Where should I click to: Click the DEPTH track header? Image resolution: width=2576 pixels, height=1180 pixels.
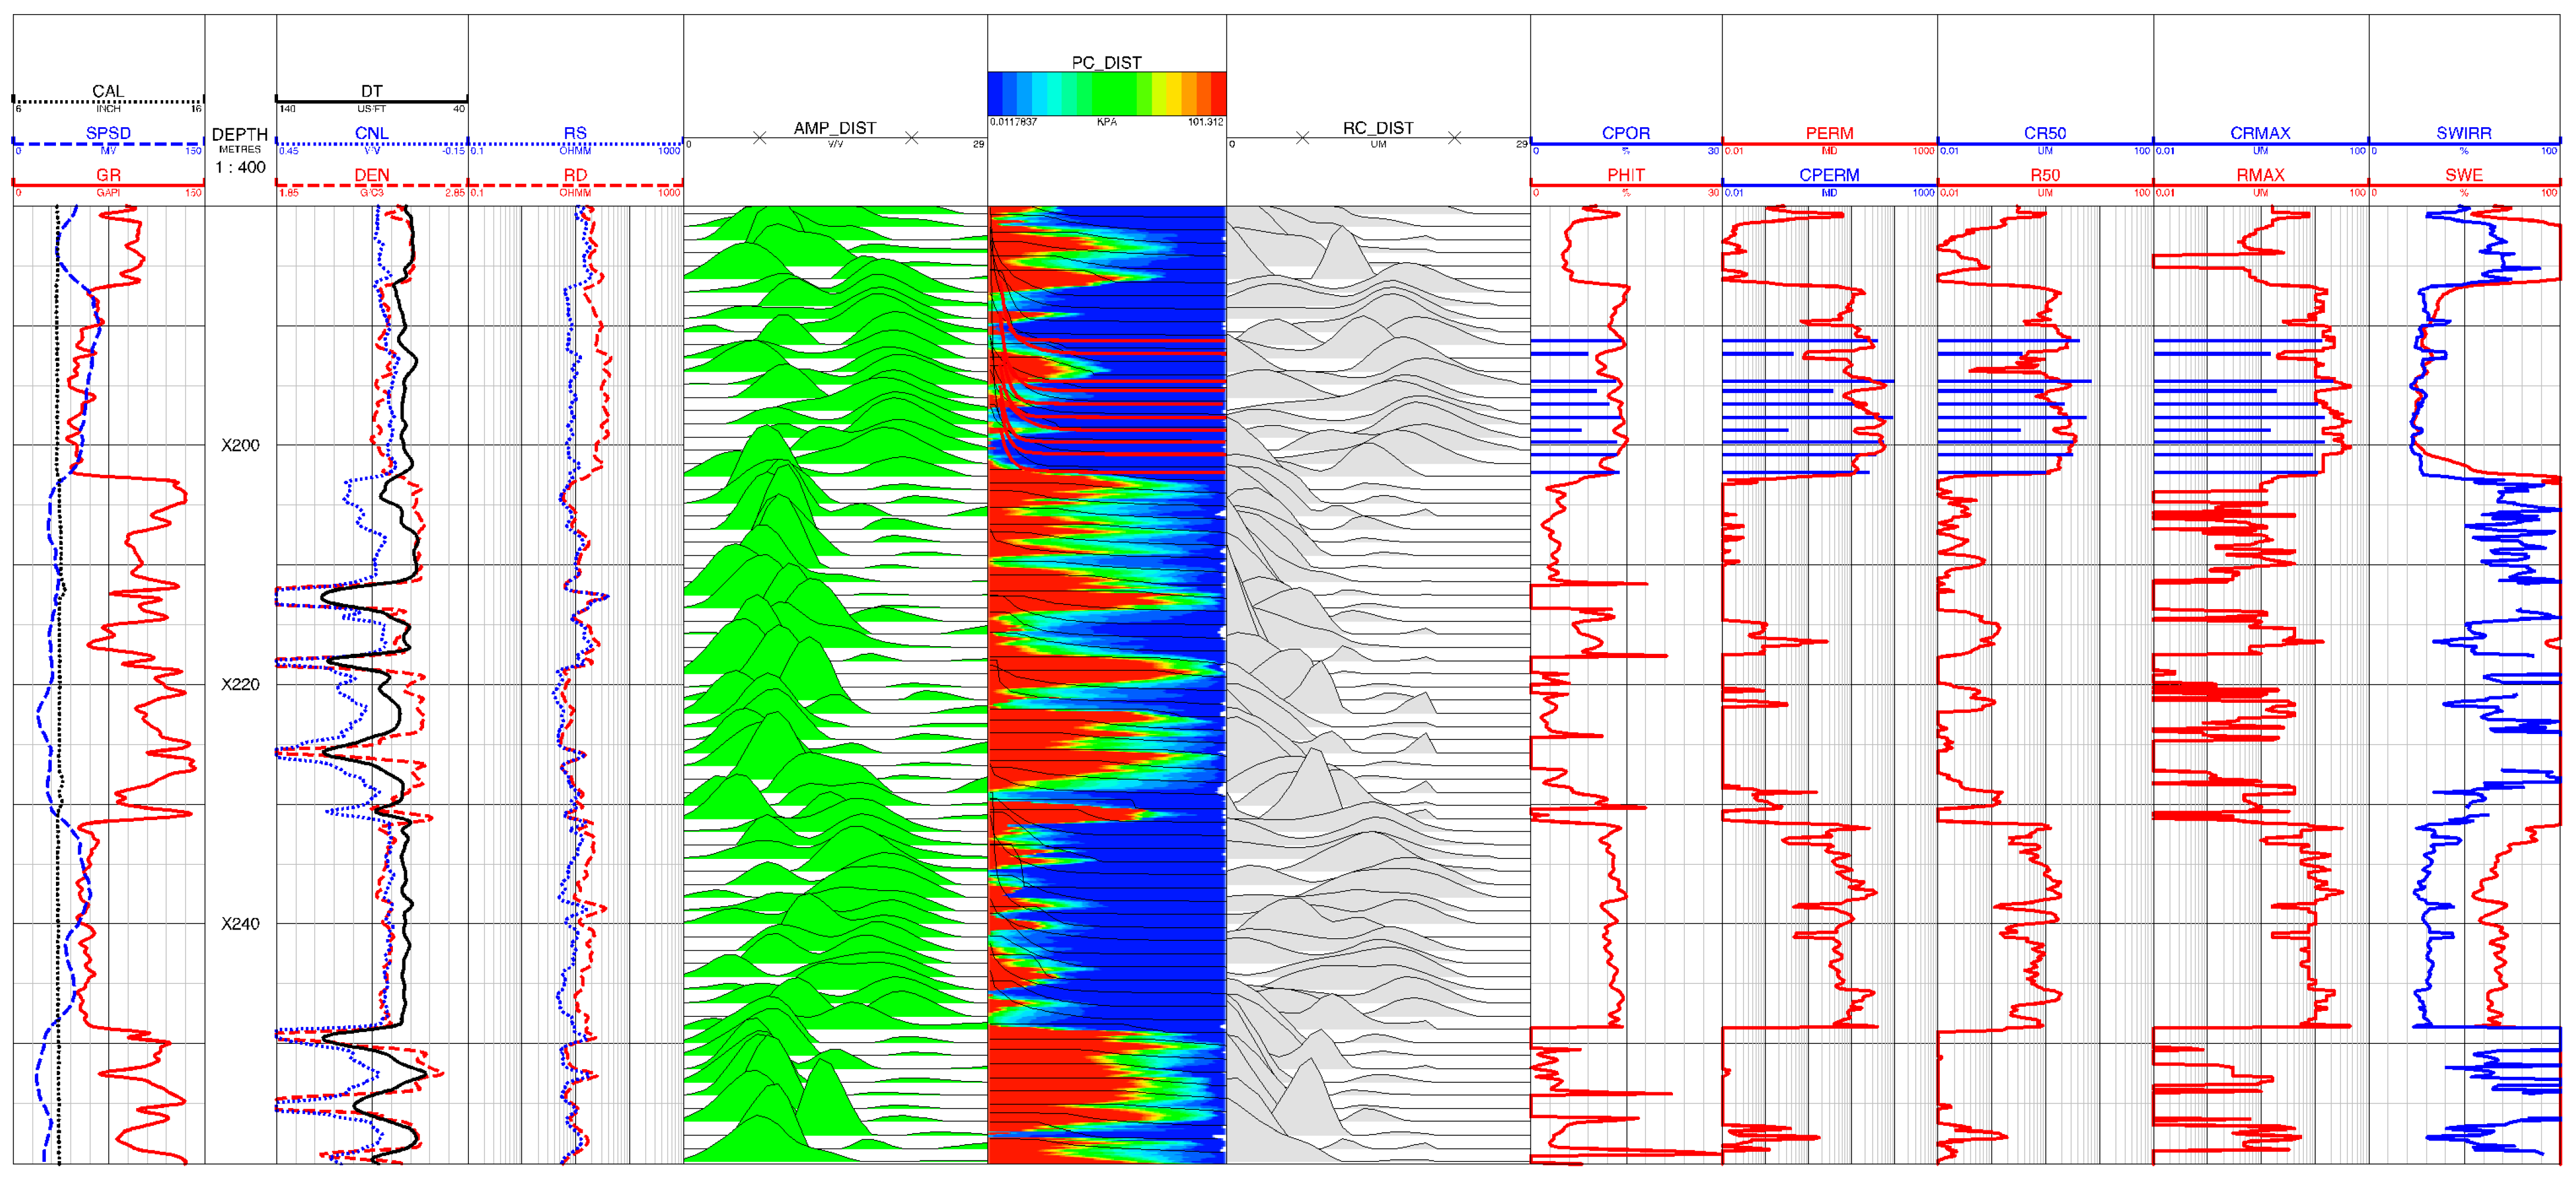coord(240,135)
